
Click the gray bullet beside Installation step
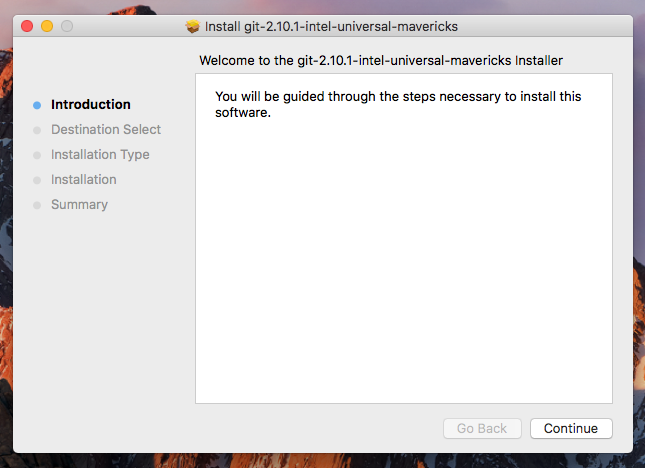pyautogui.click(x=37, y=180)
